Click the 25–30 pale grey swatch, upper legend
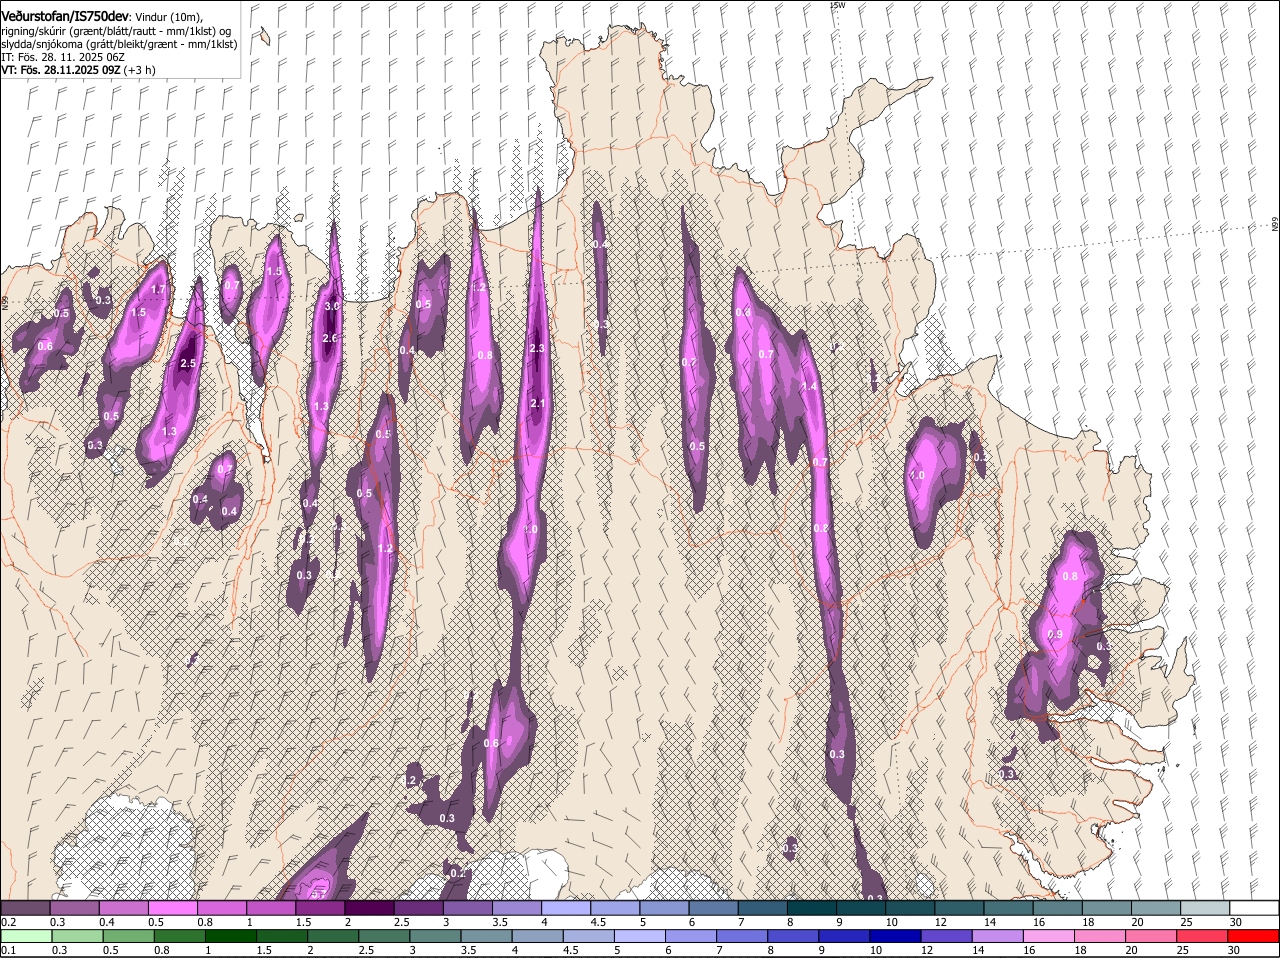1280x958 pixels. pos(1205,907)
